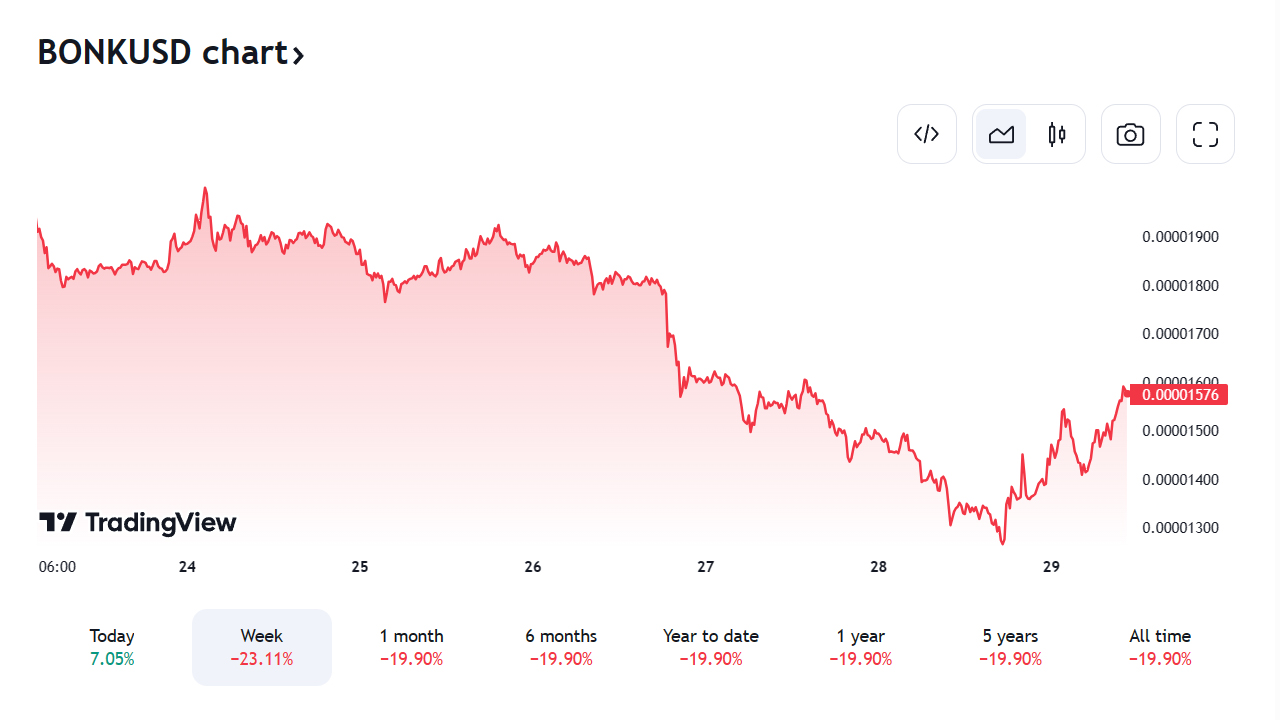Select the Week time range
Screen dimensions: 1280x720
pos(261,647)
